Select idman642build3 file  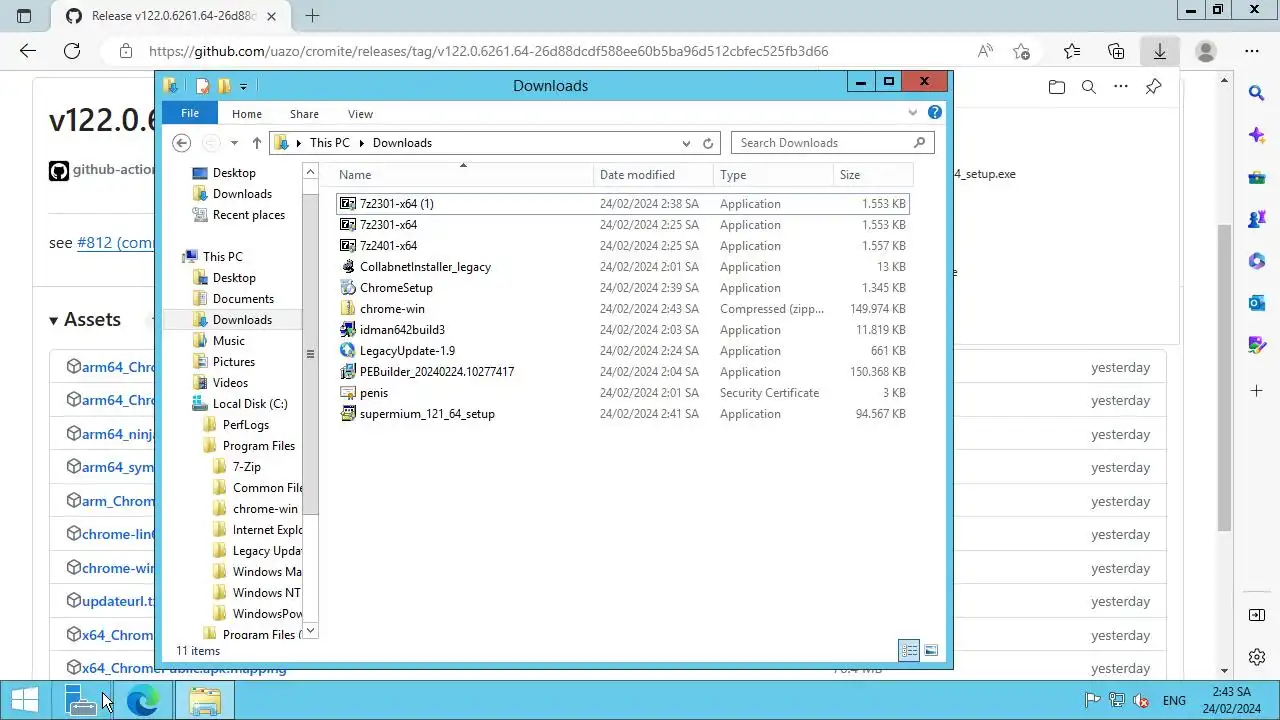point(402,330)
